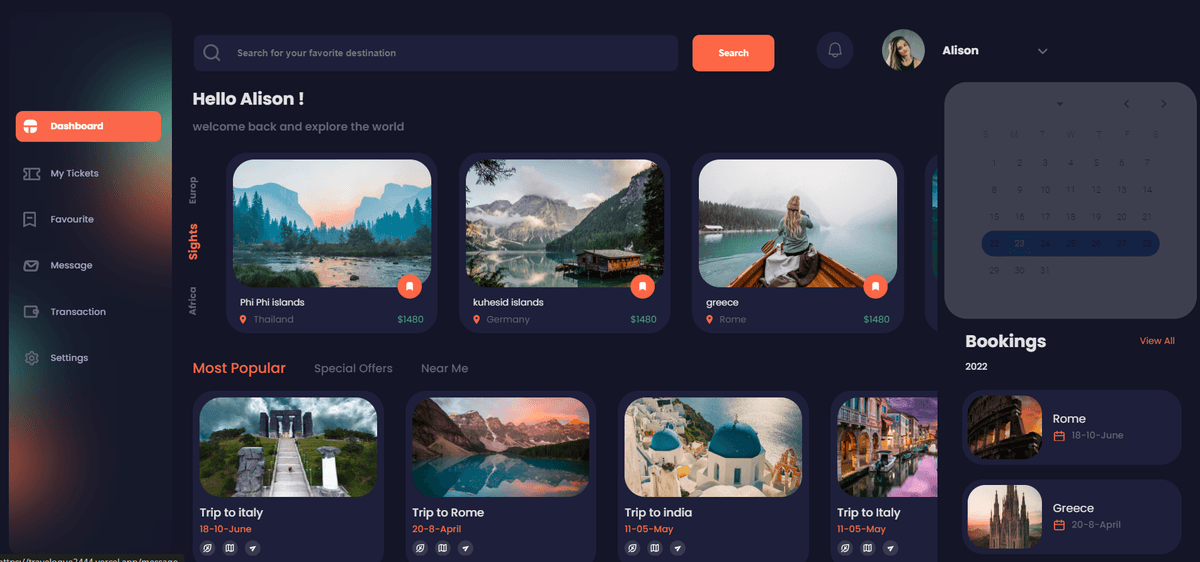The height and width of the screenshot is (562, 1200).
Task: Open the Message section in sidebar
Action: pyautogui.click(x=71, y=265)
